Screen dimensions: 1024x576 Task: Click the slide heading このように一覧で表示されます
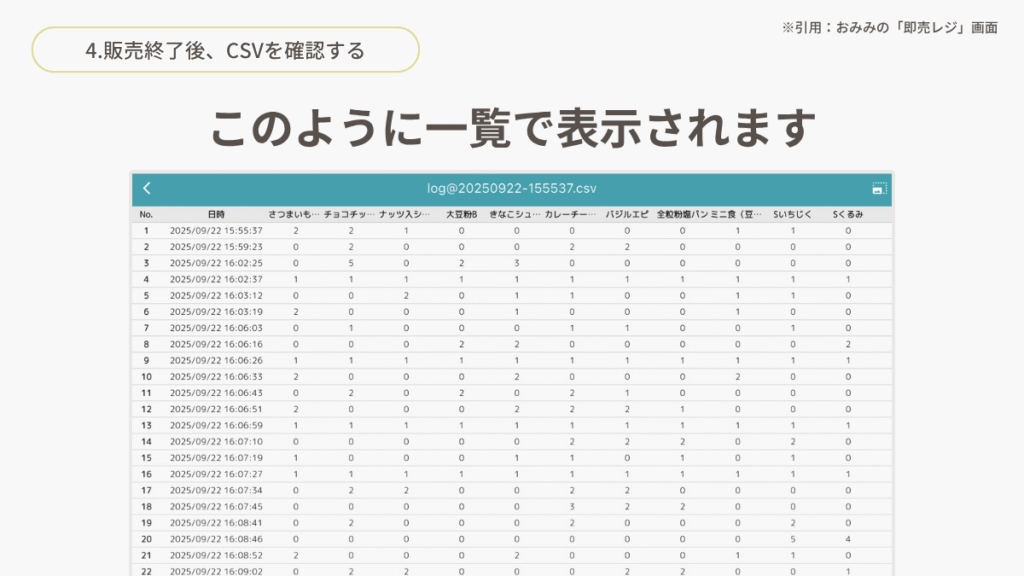(x=512, y=126)
